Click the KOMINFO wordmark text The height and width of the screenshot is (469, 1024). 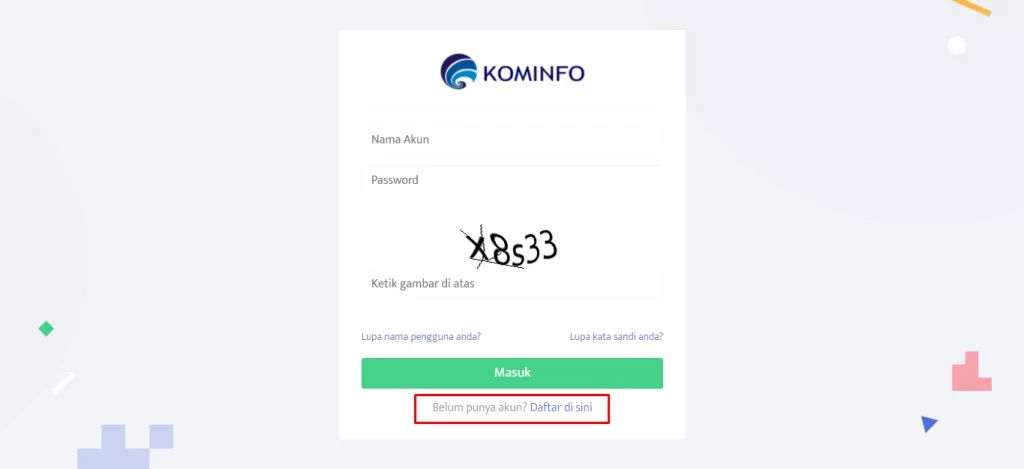pos(534,73)
